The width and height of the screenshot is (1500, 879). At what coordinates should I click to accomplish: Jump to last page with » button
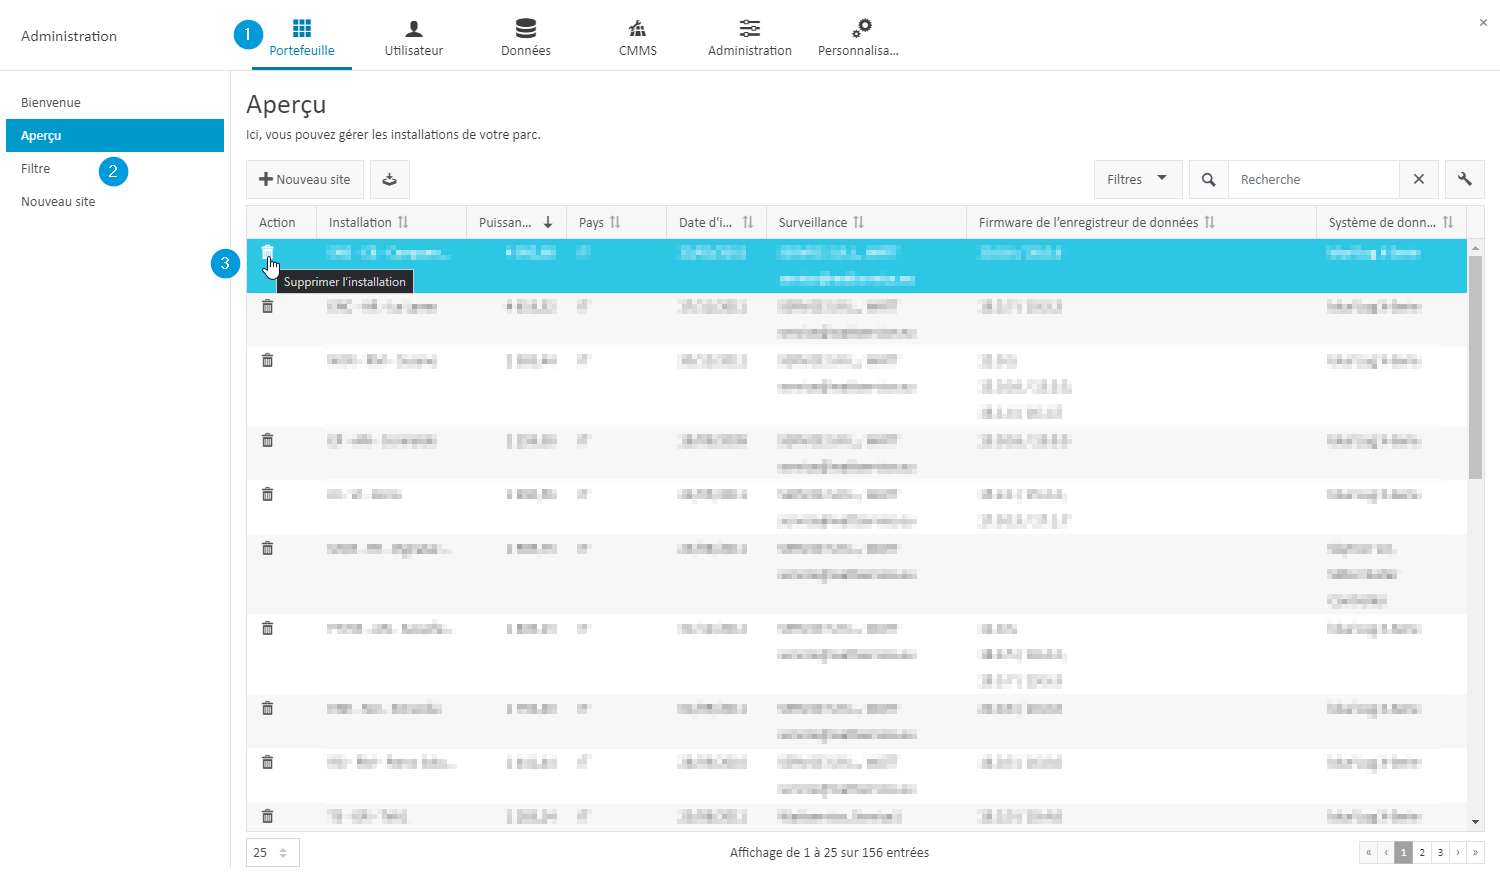pyautogui.click(x=1475, y=852)
